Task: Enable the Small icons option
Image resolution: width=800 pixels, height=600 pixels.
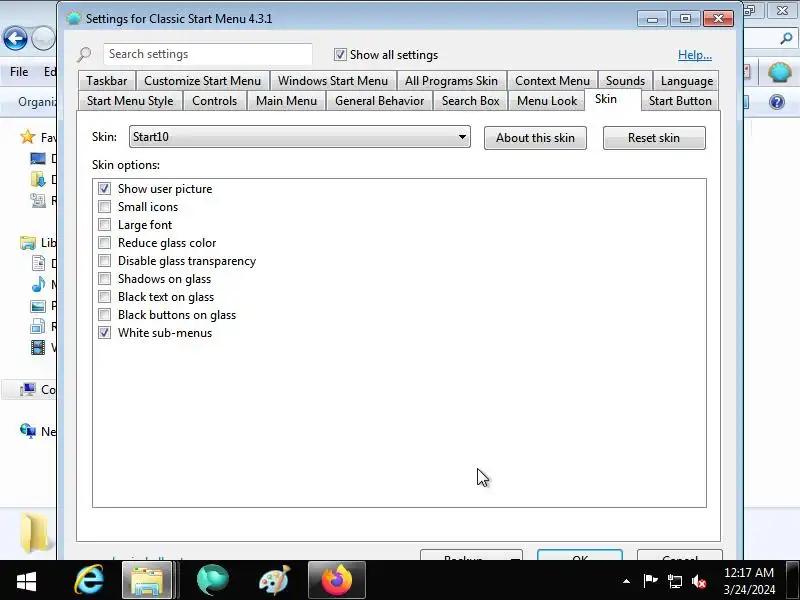Action: 105,207
